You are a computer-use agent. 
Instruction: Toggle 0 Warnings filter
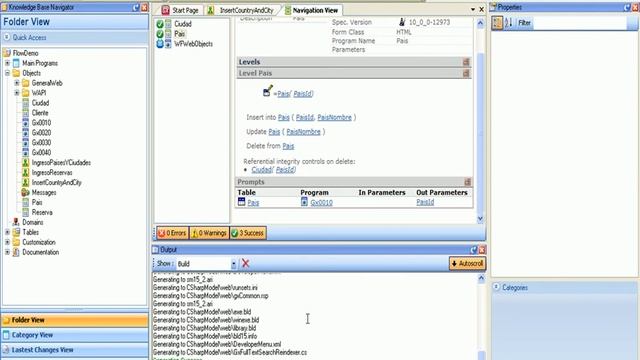click(x=209, y=233)
